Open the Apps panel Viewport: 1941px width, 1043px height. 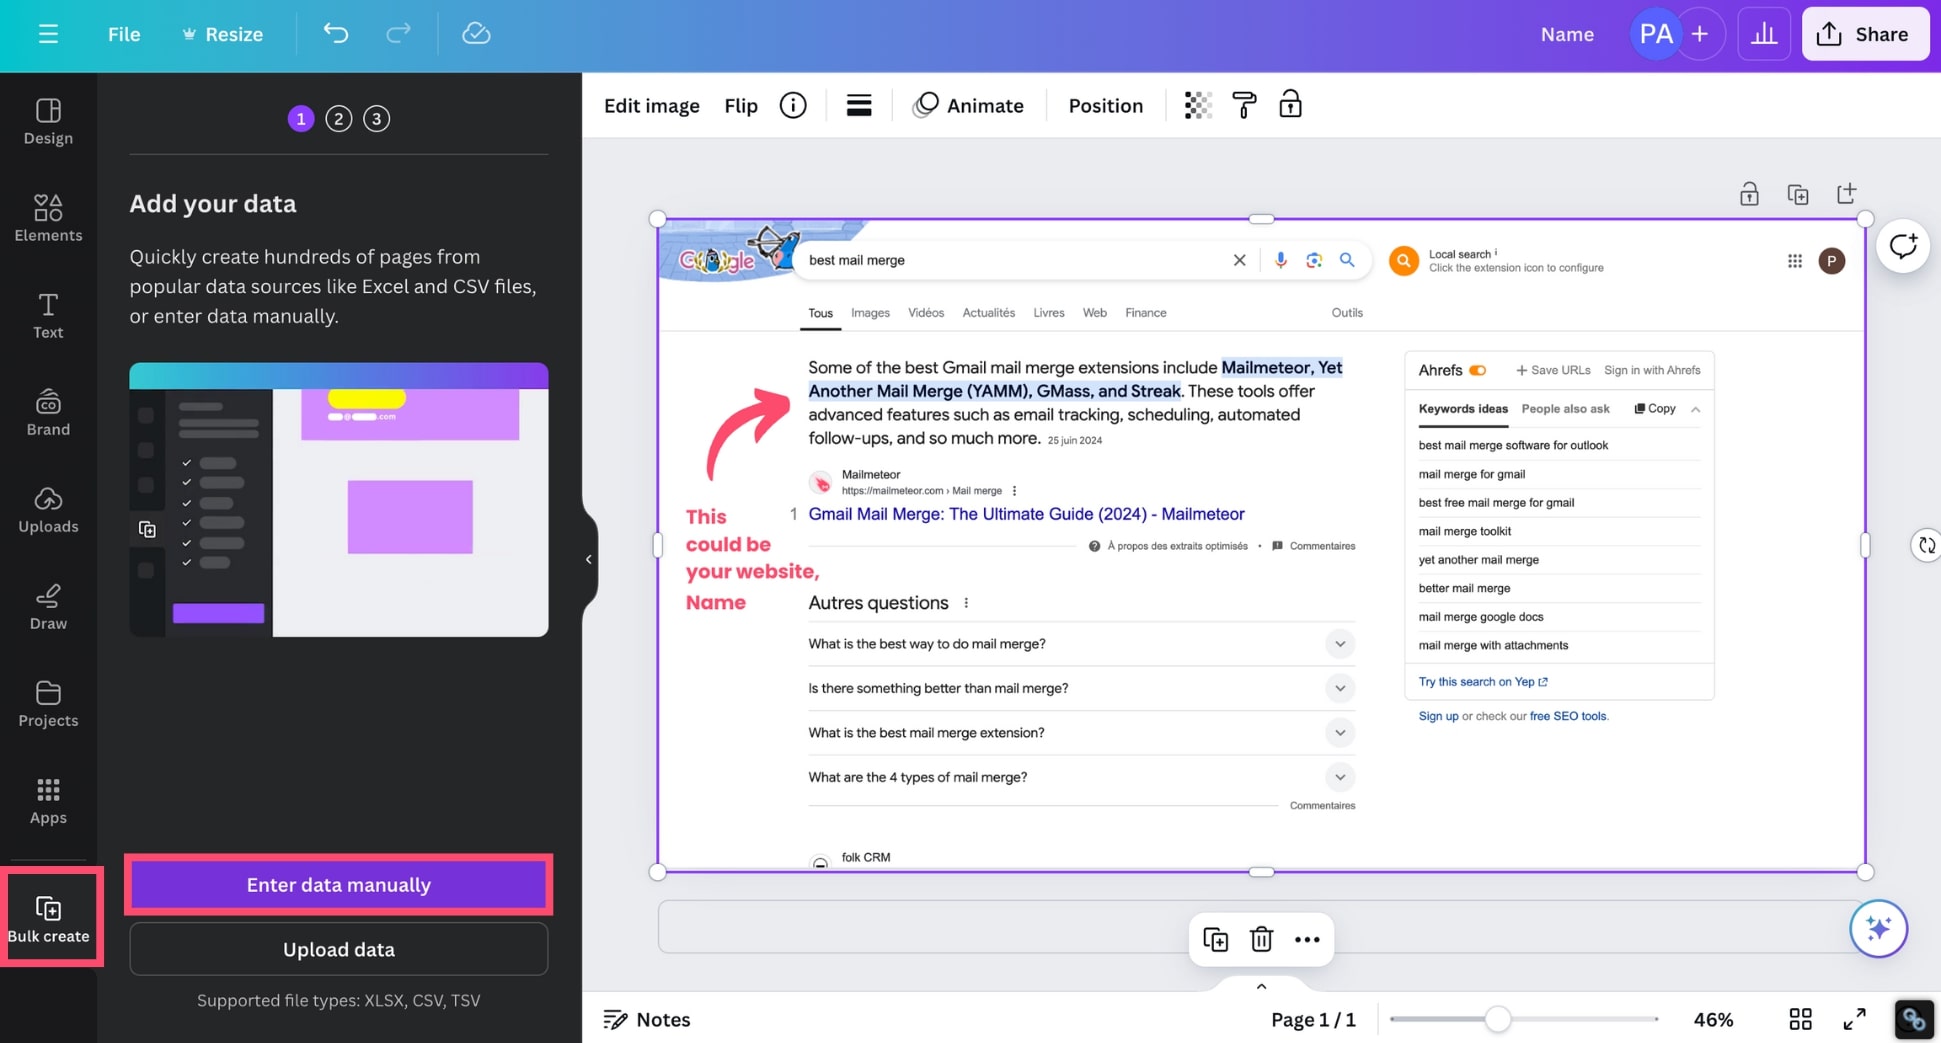[x=48, y=800]
